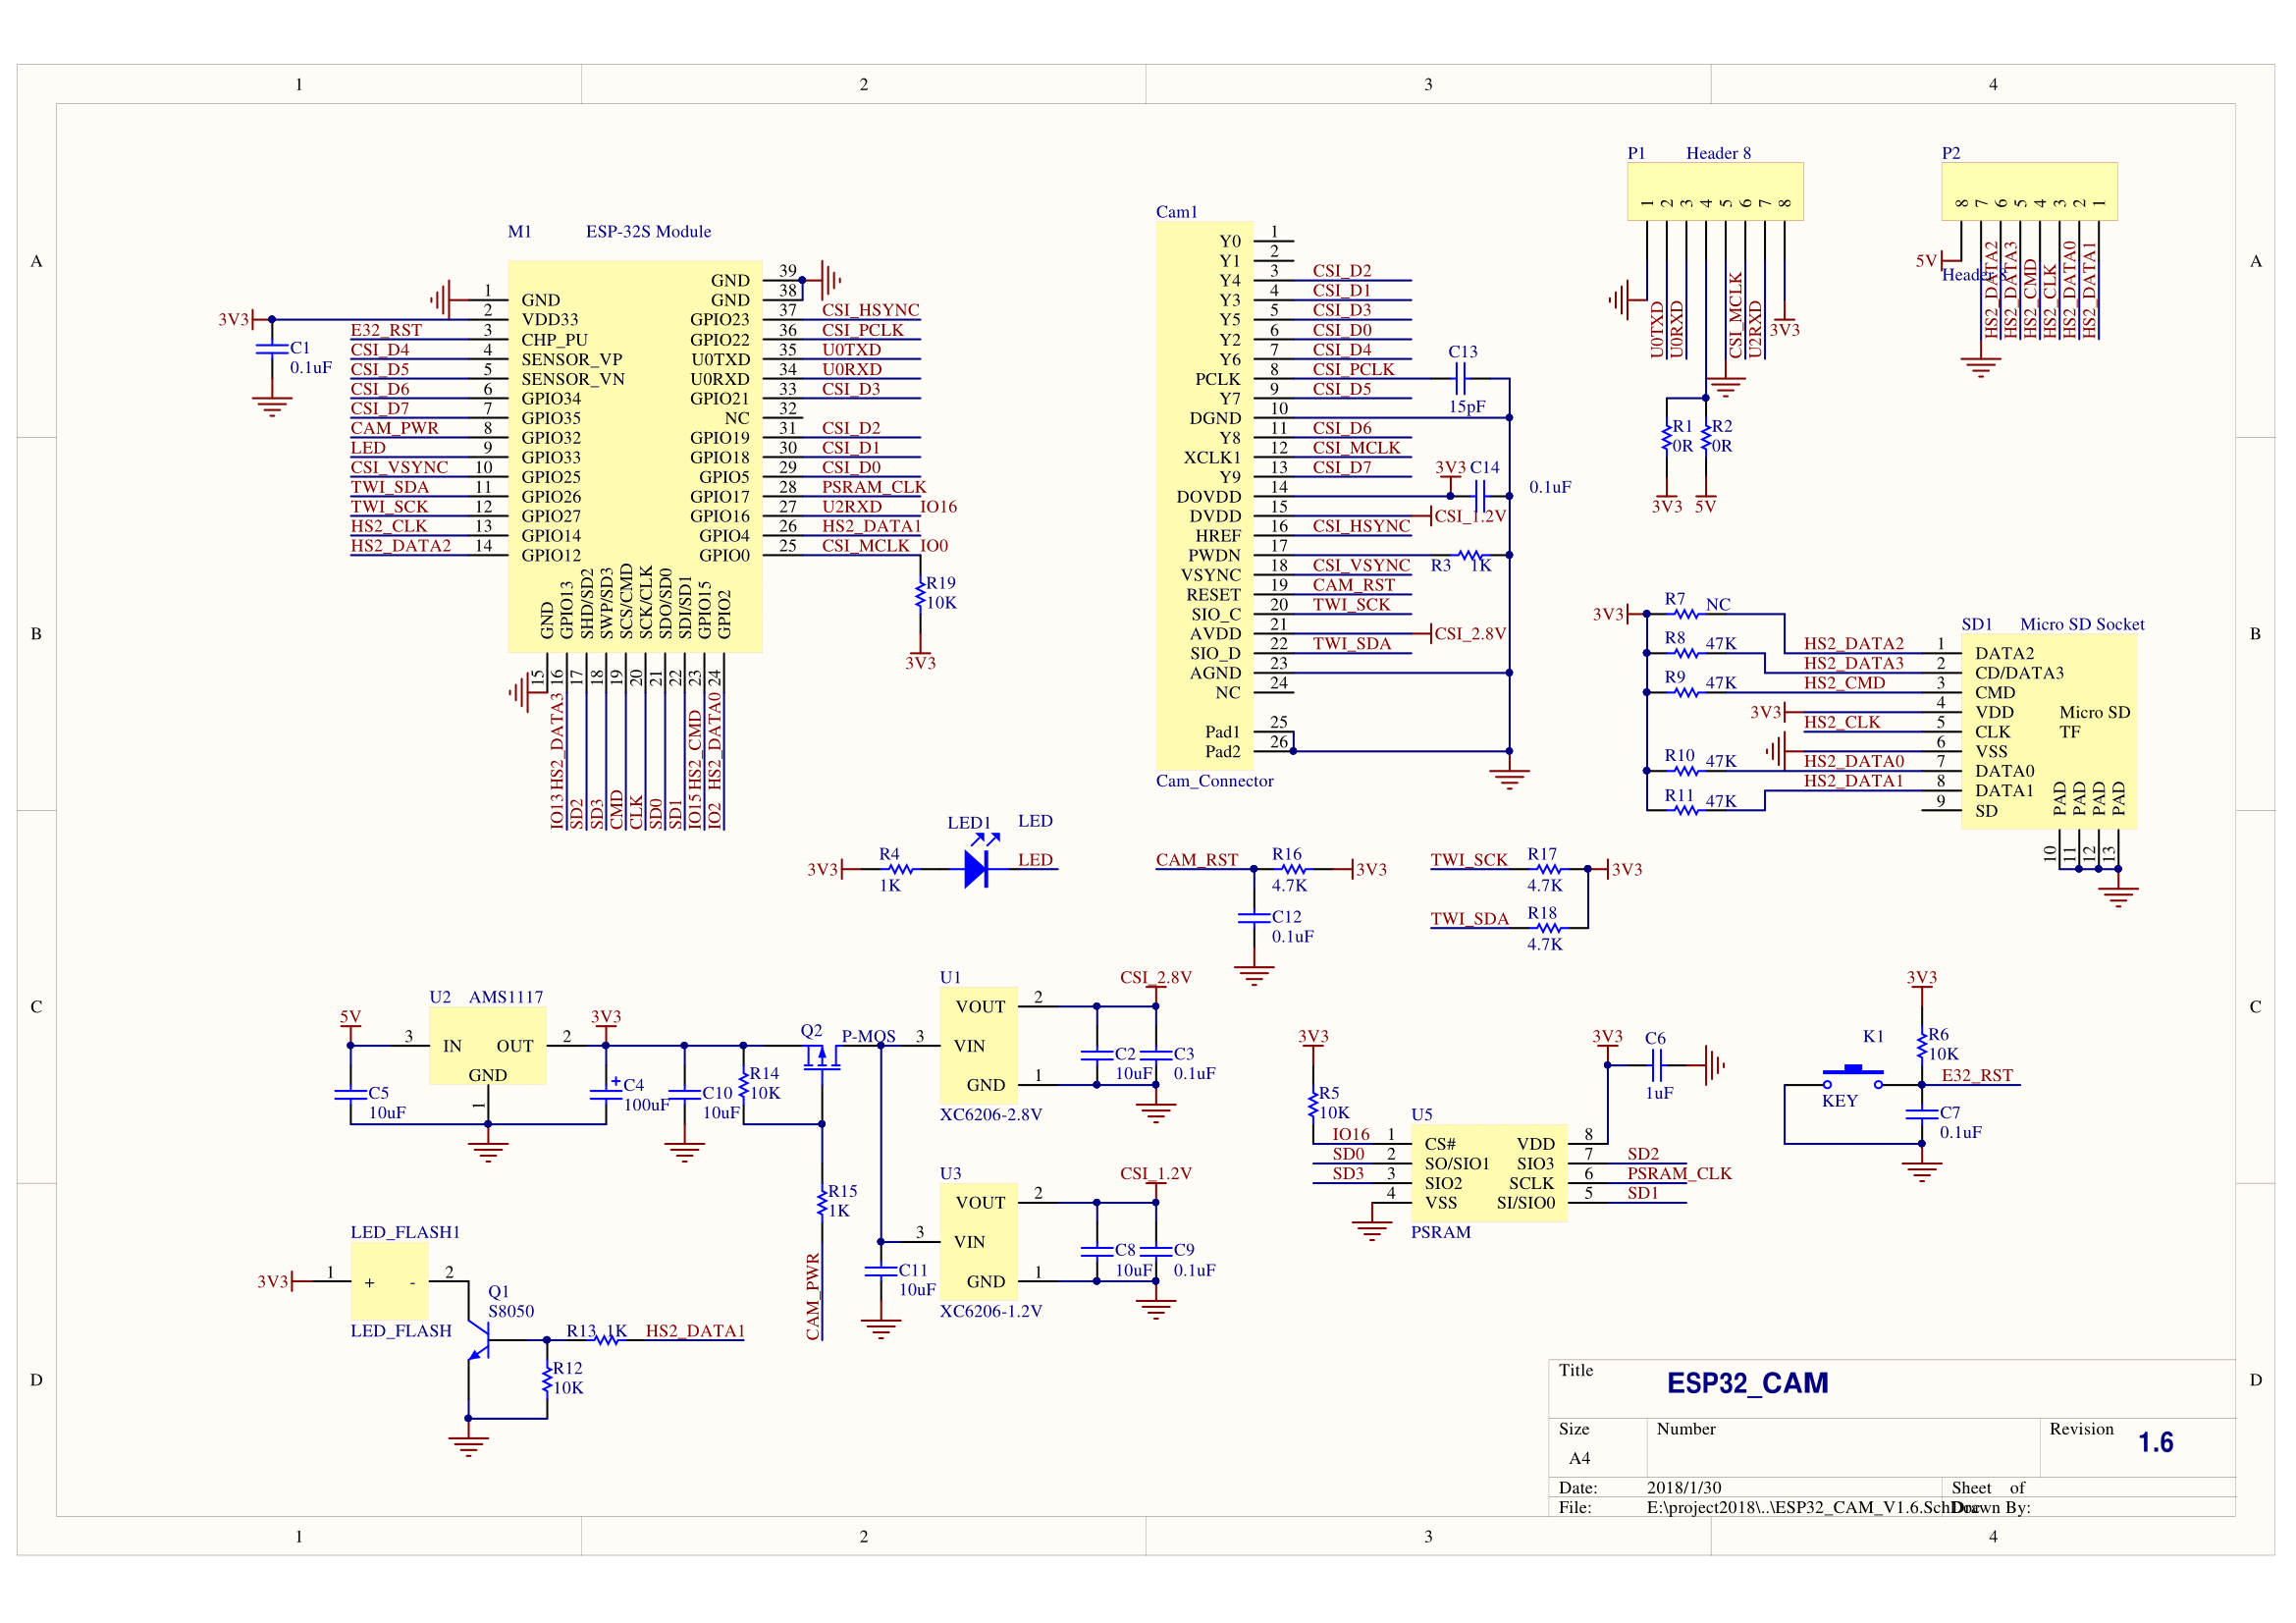
Task: Click the P1 Header 8 connector
Action: (x=1715, y=191)
